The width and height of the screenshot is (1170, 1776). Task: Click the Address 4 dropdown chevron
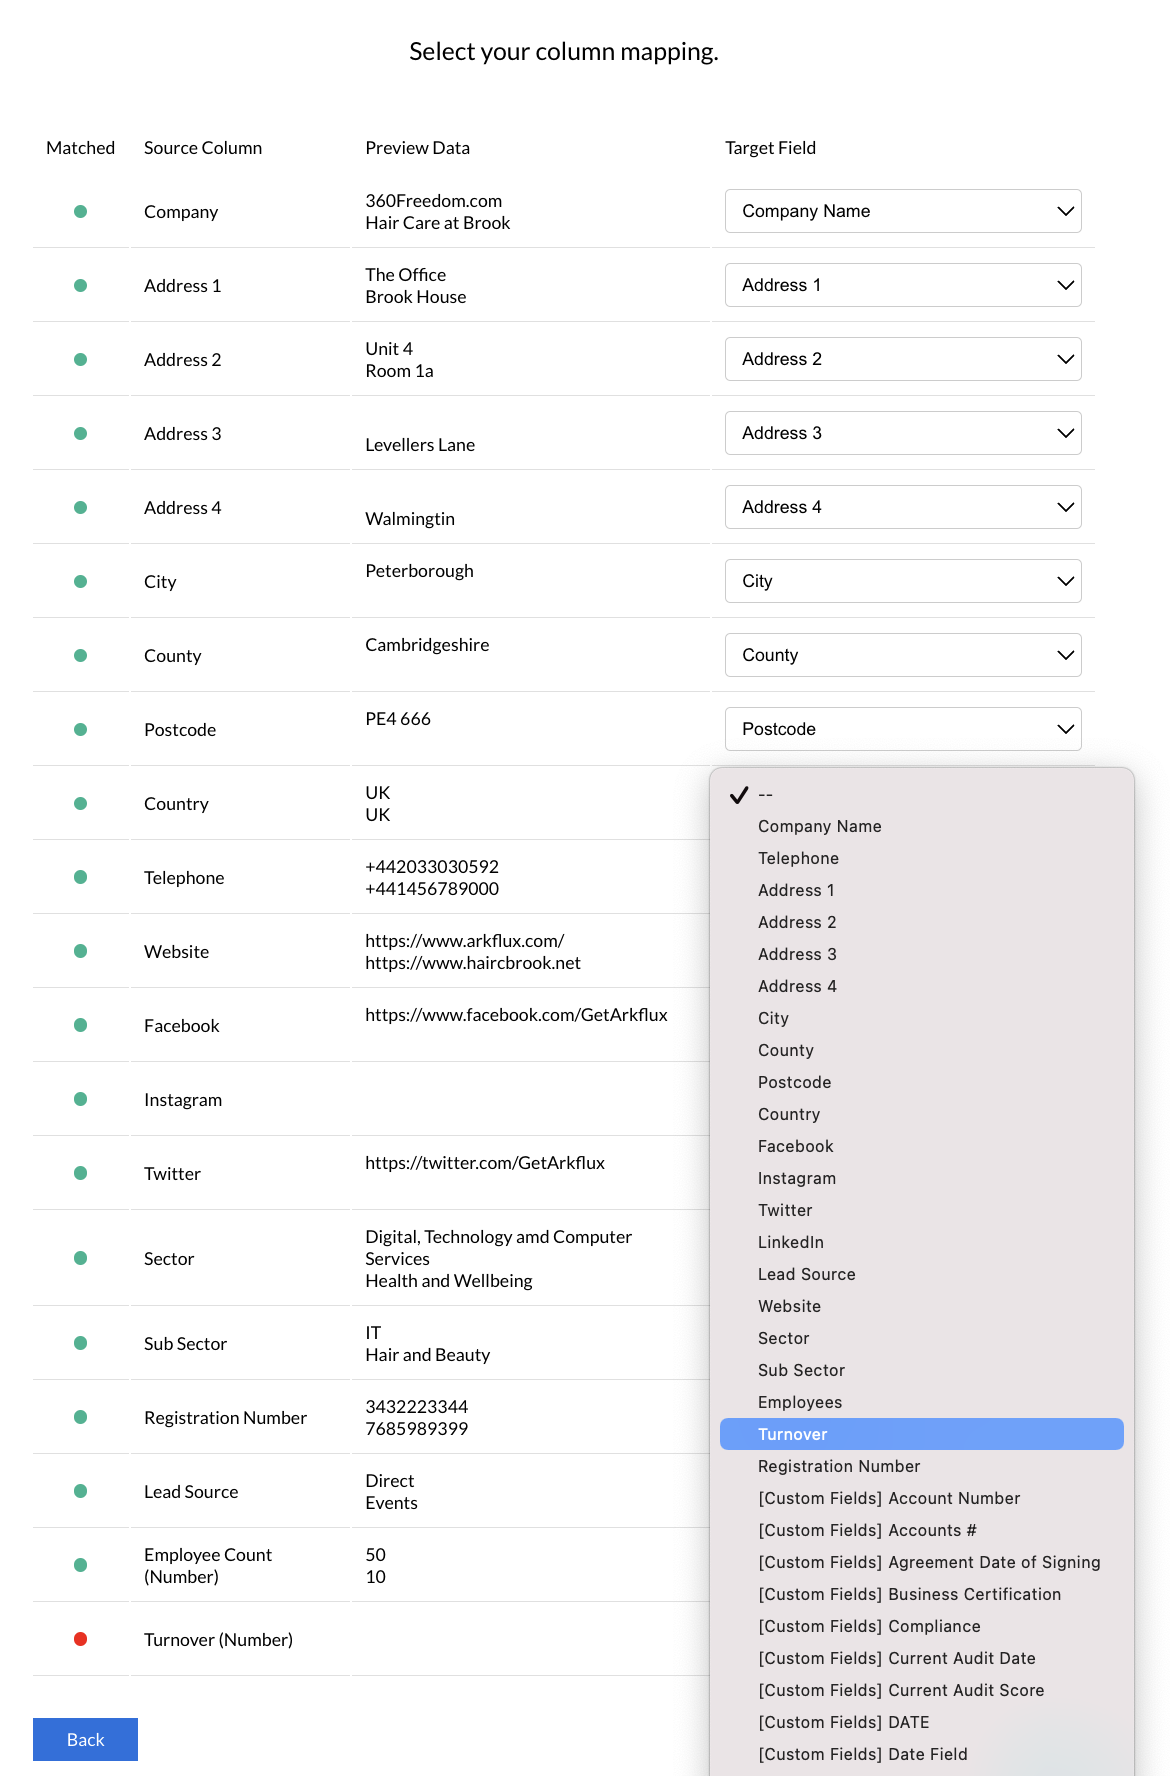click(x=1065, y=507)
